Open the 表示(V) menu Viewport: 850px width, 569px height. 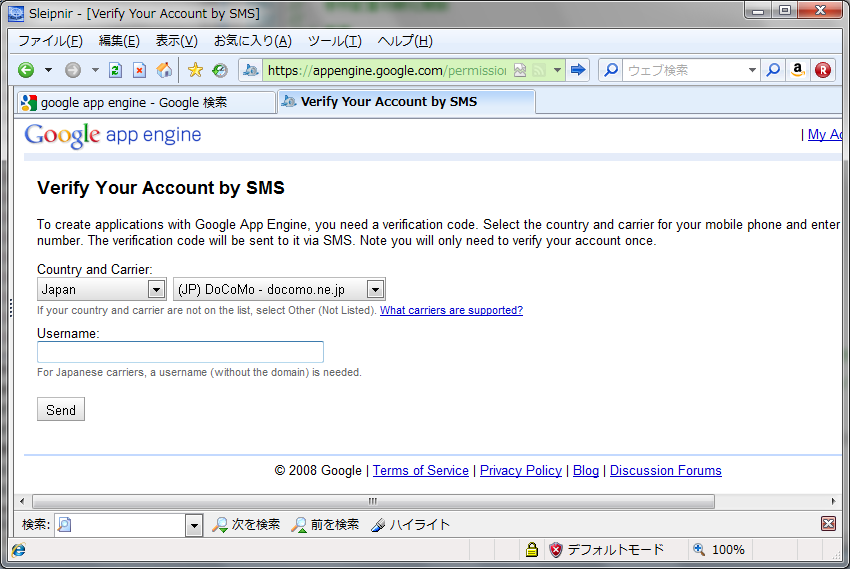point(177,41)
